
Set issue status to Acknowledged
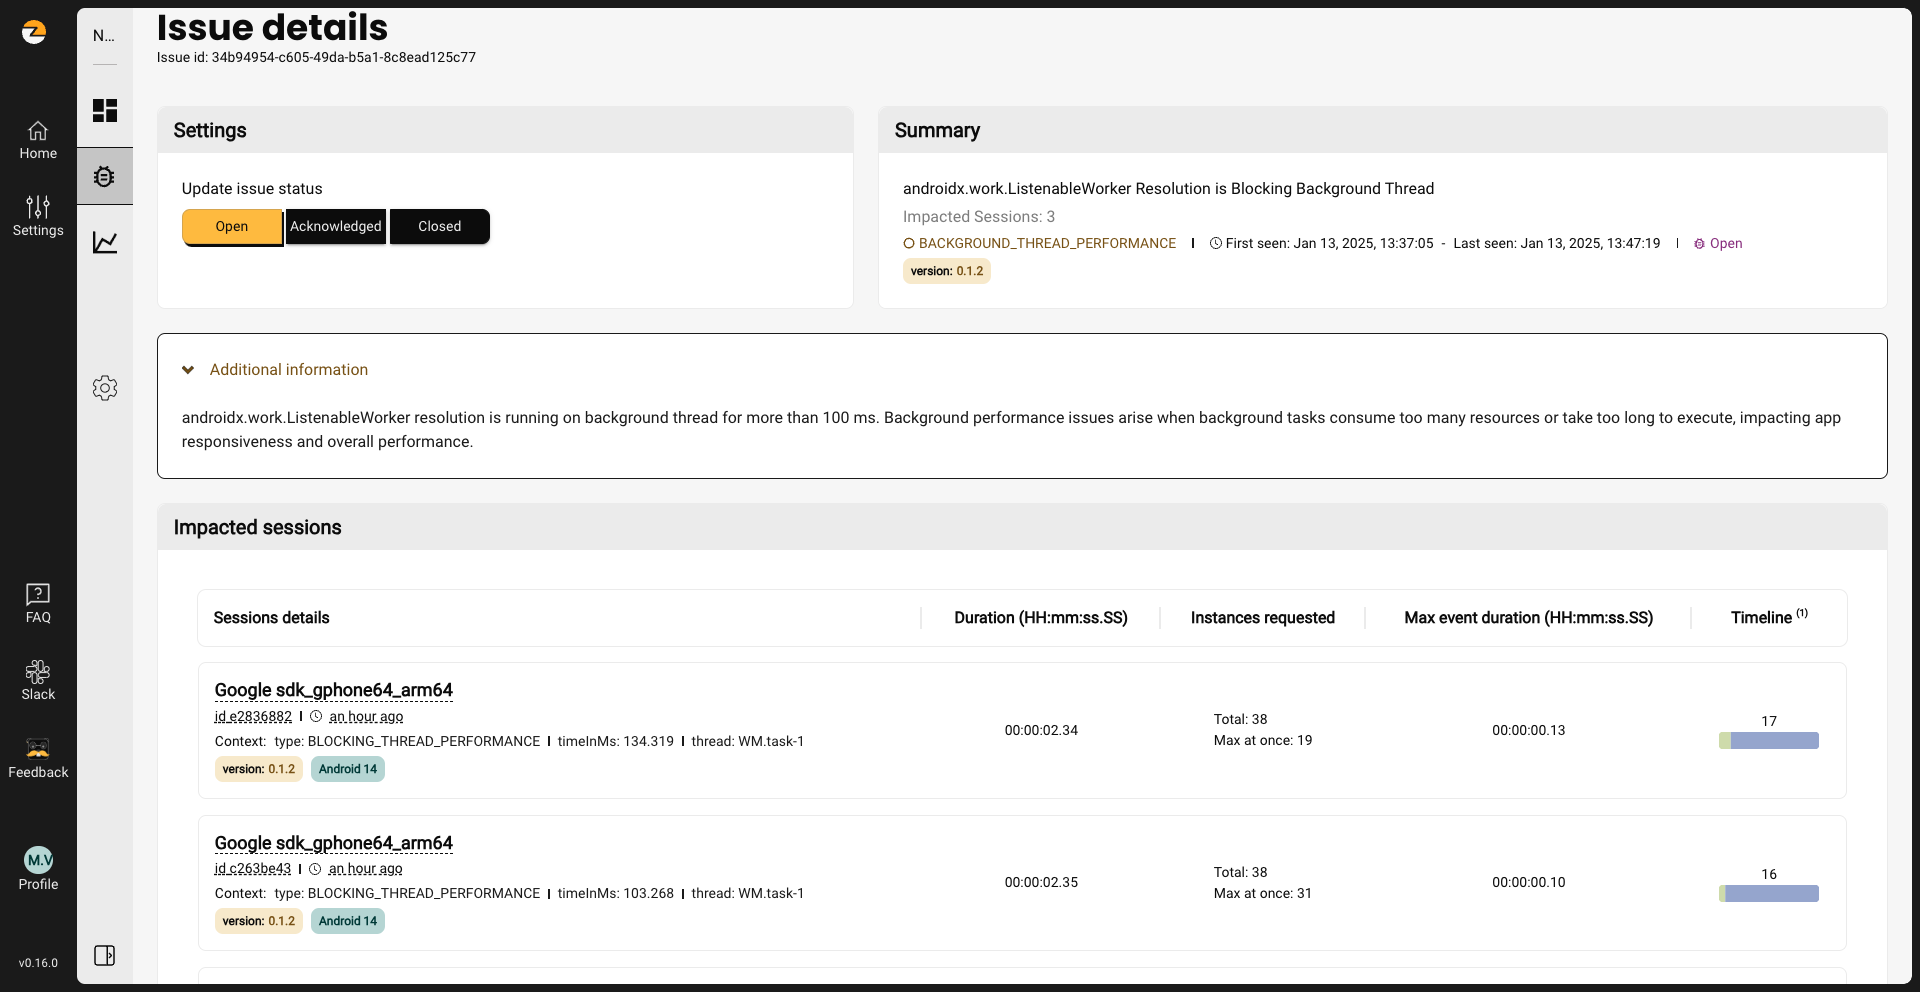(x=336, y=227)
